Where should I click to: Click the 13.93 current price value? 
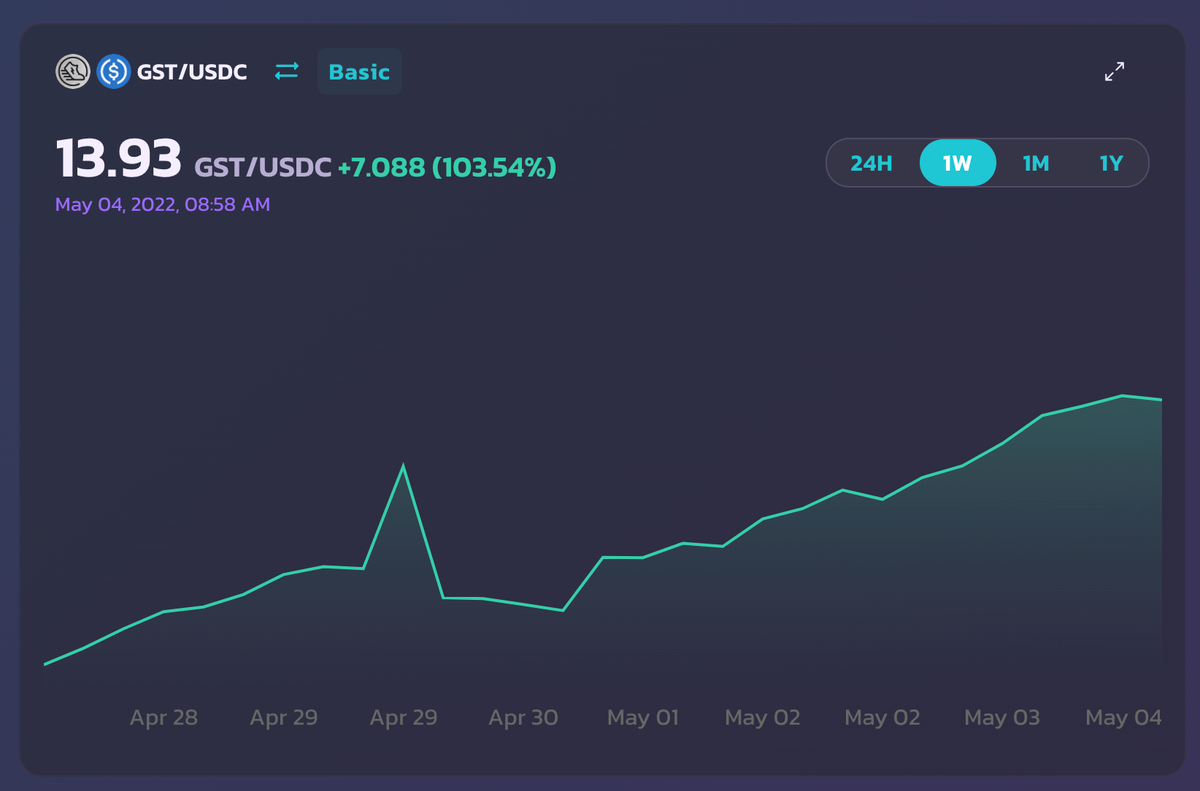point(118,159)
